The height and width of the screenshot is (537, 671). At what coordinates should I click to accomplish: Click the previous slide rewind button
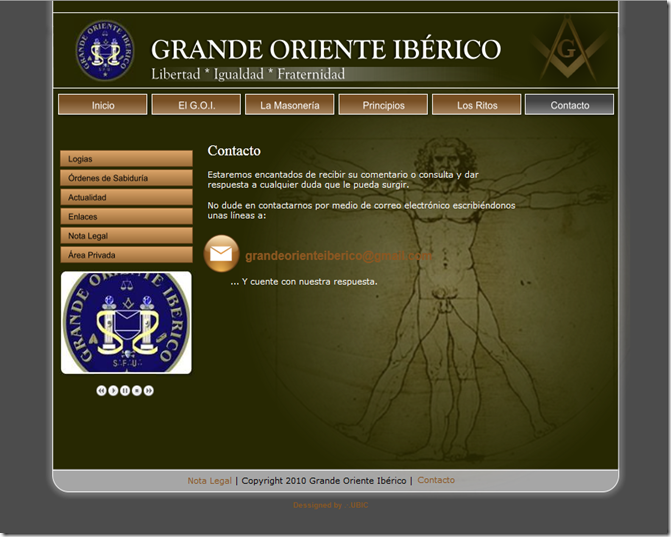tap(101, 390)
